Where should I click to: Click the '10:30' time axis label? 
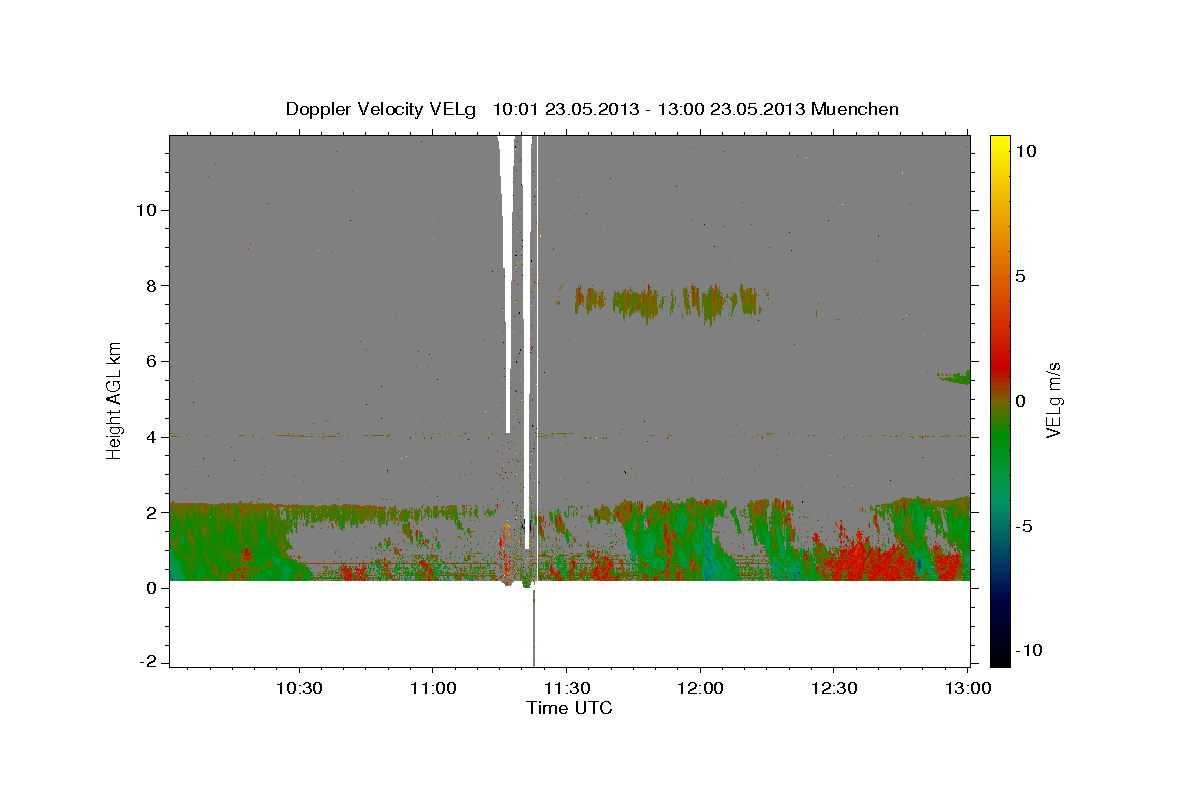click(x=298, y=688)
